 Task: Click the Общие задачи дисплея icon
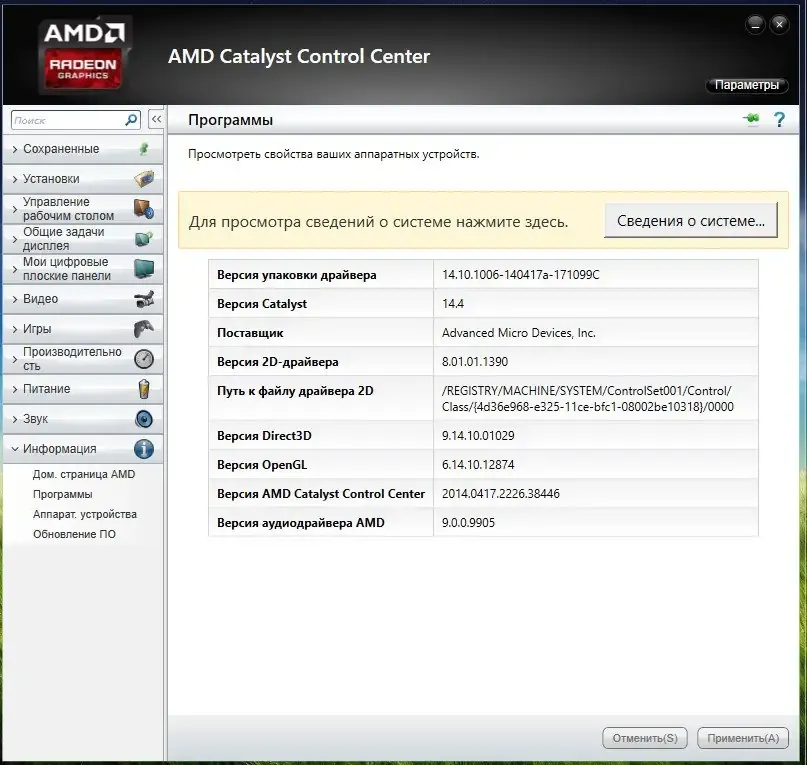(x=144, y=238)
